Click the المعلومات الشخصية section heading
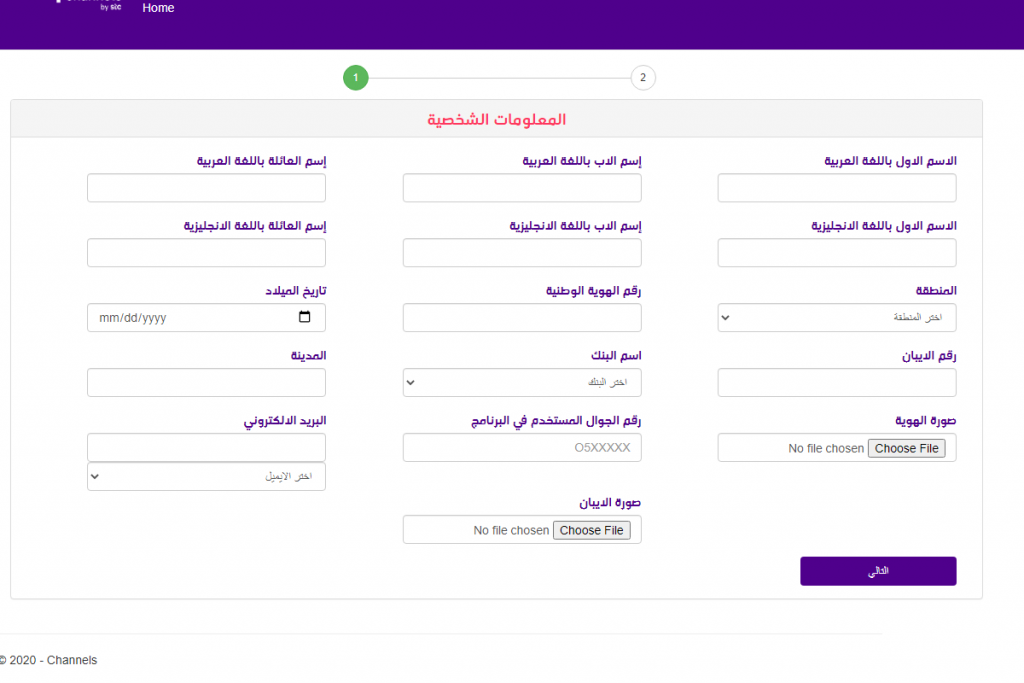Viewport: 1024px width, 683px height. [x=496, y=119]
